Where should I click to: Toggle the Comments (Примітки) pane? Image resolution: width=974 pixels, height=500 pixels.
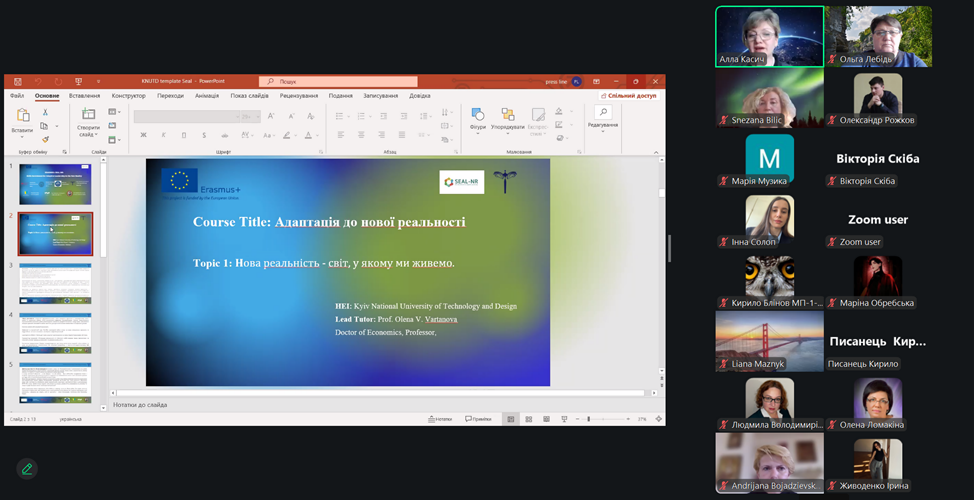[478, 419]
